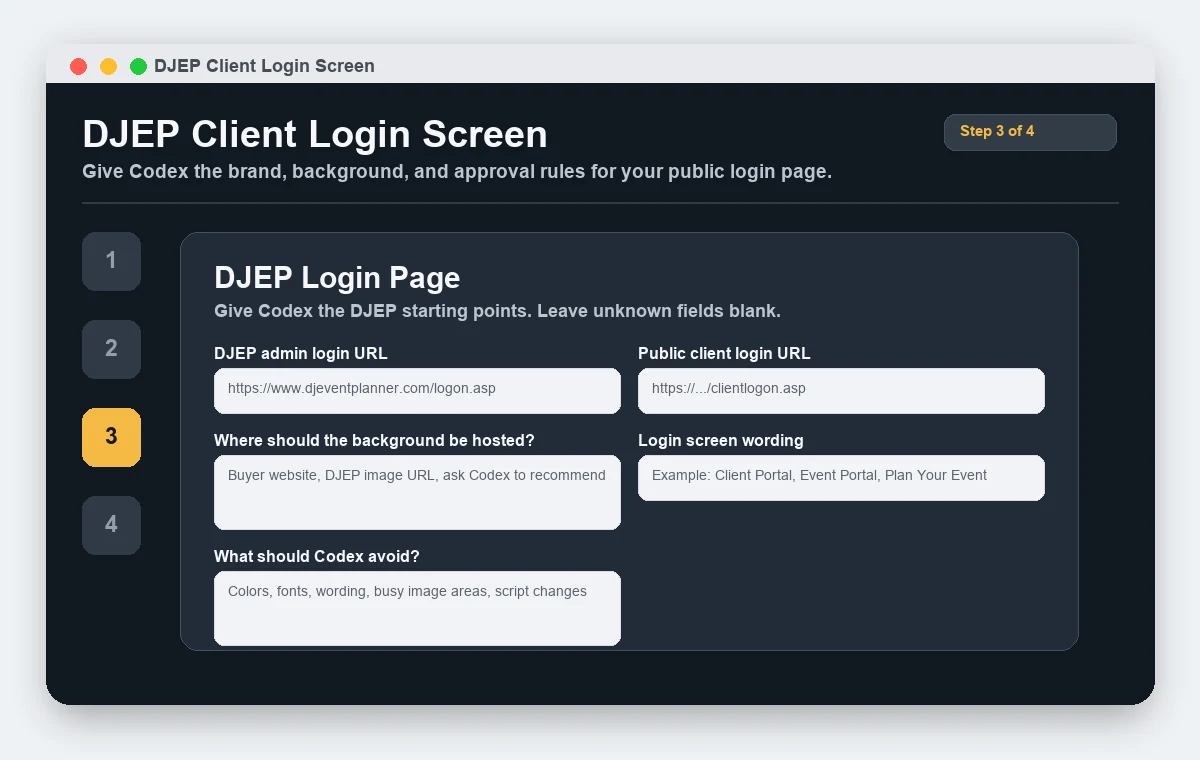Viewport: 1200px width, 760px height.
Task: Go to step 2 in the sidebar
Action: click(x=111, y=349)
